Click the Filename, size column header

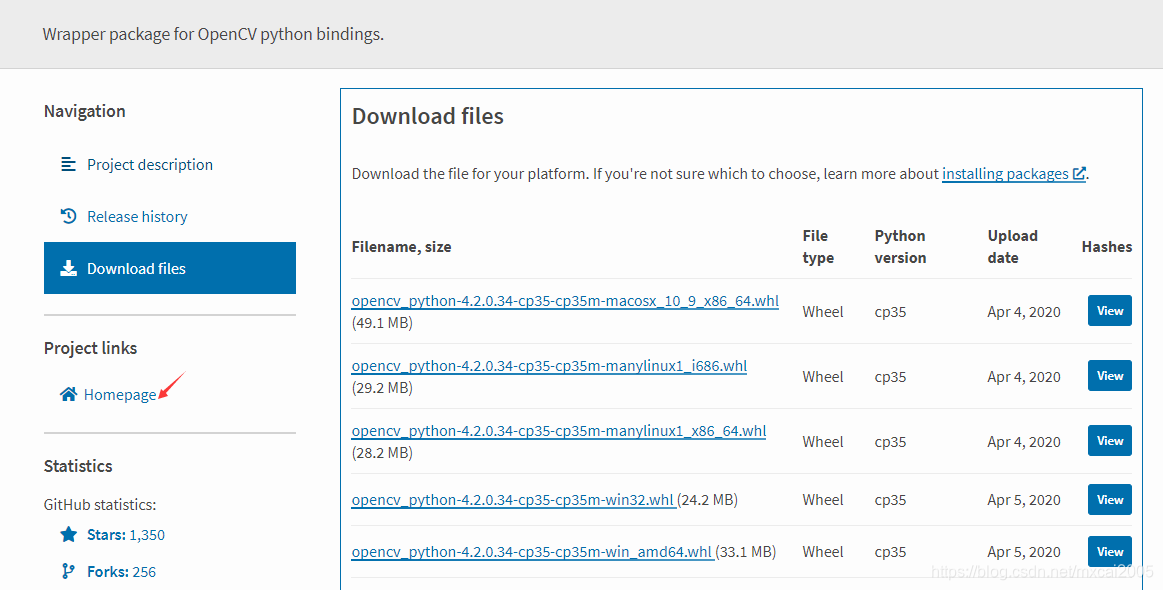point(401,247)
